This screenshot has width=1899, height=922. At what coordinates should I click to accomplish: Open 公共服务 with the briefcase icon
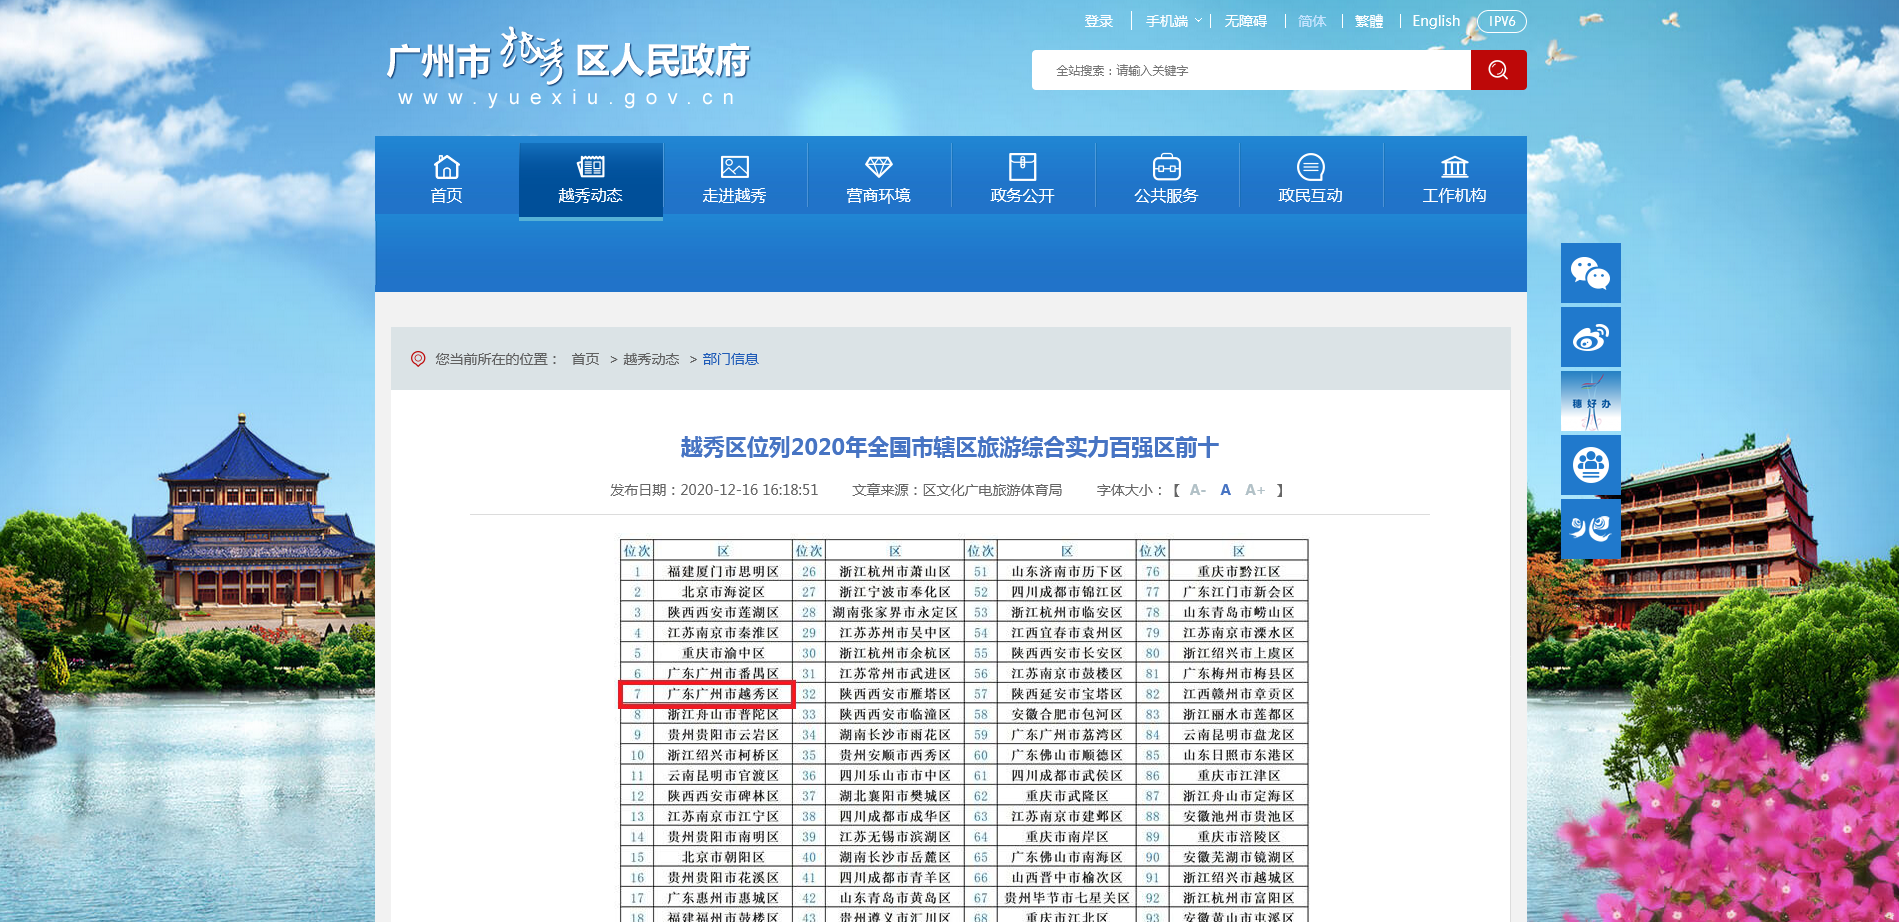pyautogui.click(x=1166, y=179)
